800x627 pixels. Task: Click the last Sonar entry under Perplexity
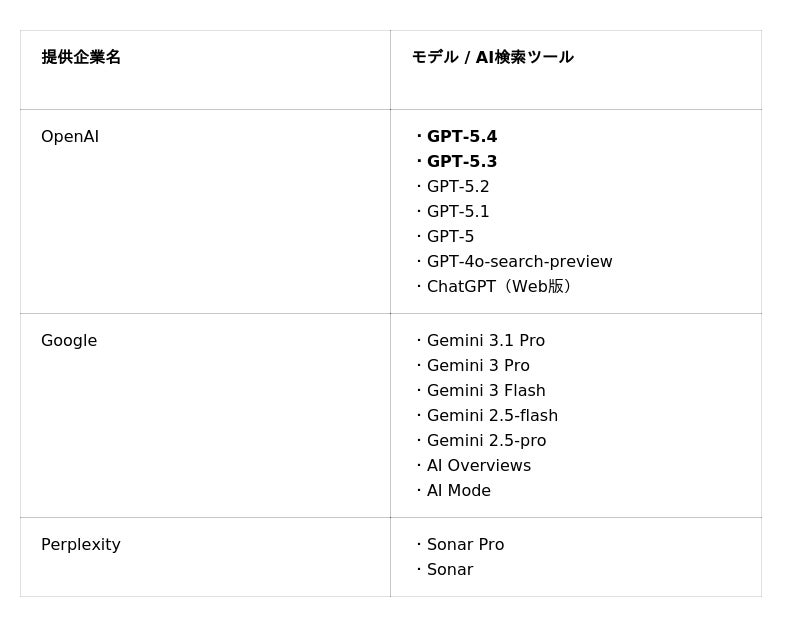450,570
